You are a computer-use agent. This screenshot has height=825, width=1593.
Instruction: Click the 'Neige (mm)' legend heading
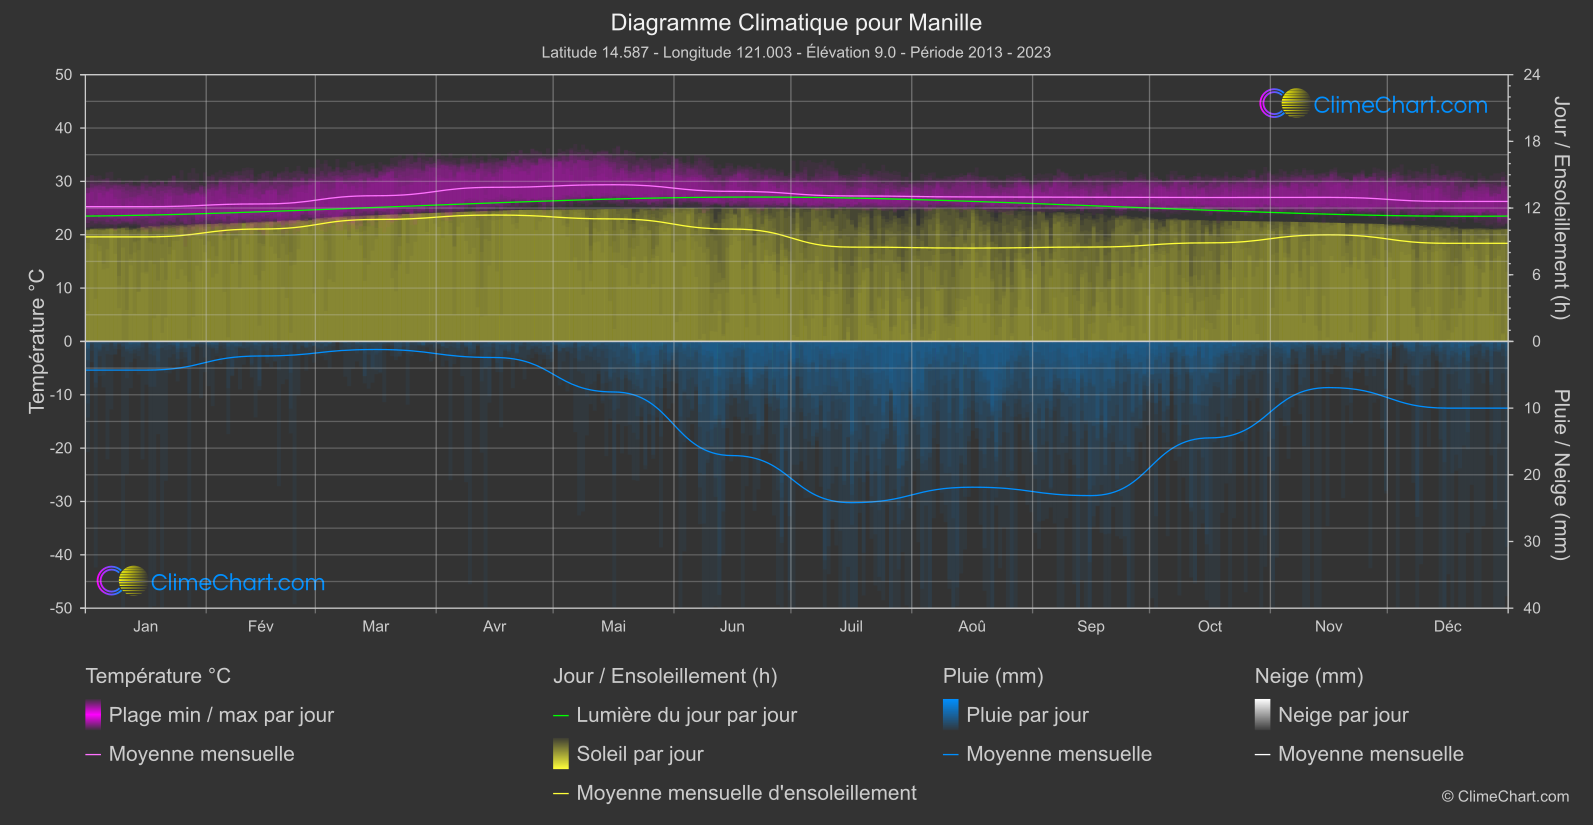click(x=1309, y=676)
